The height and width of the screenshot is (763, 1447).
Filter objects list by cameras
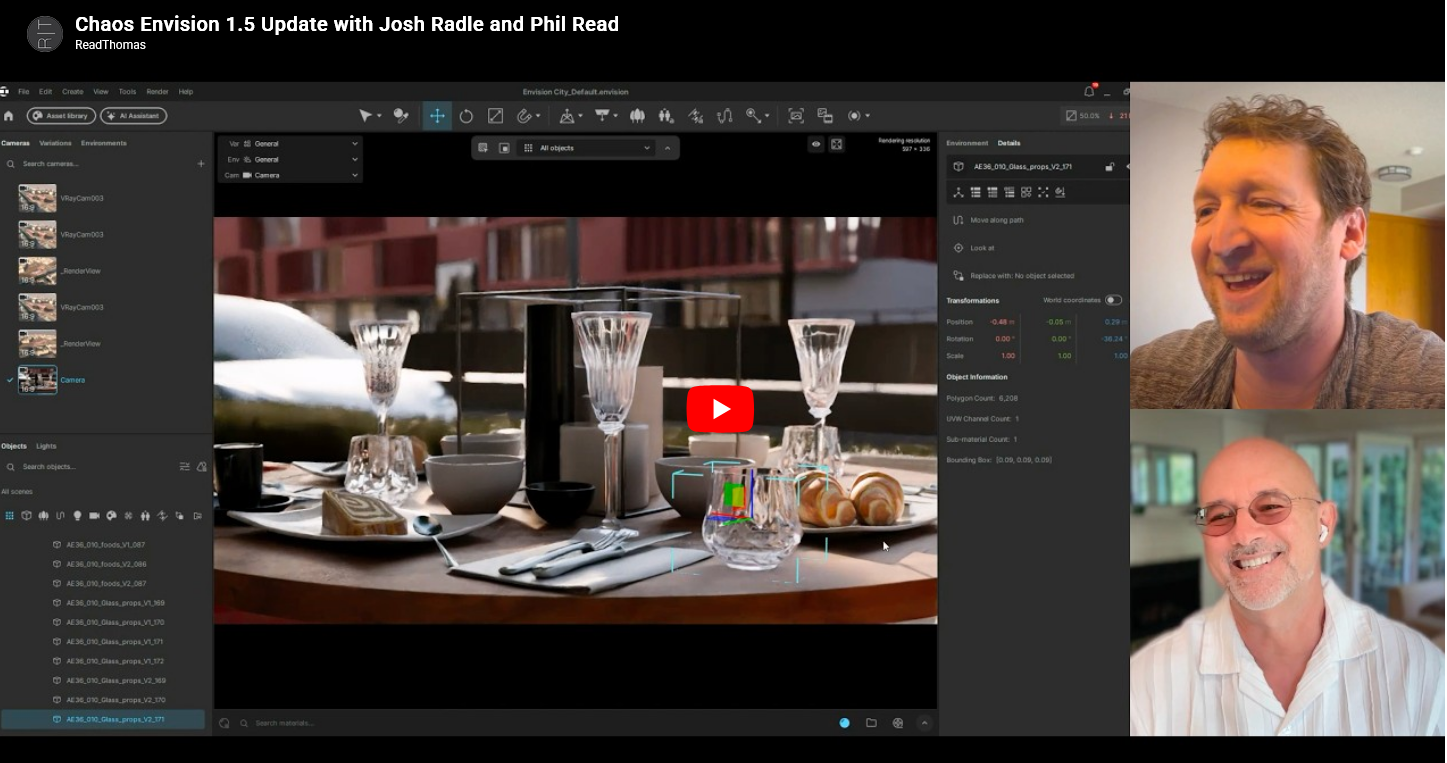(94, 516)
